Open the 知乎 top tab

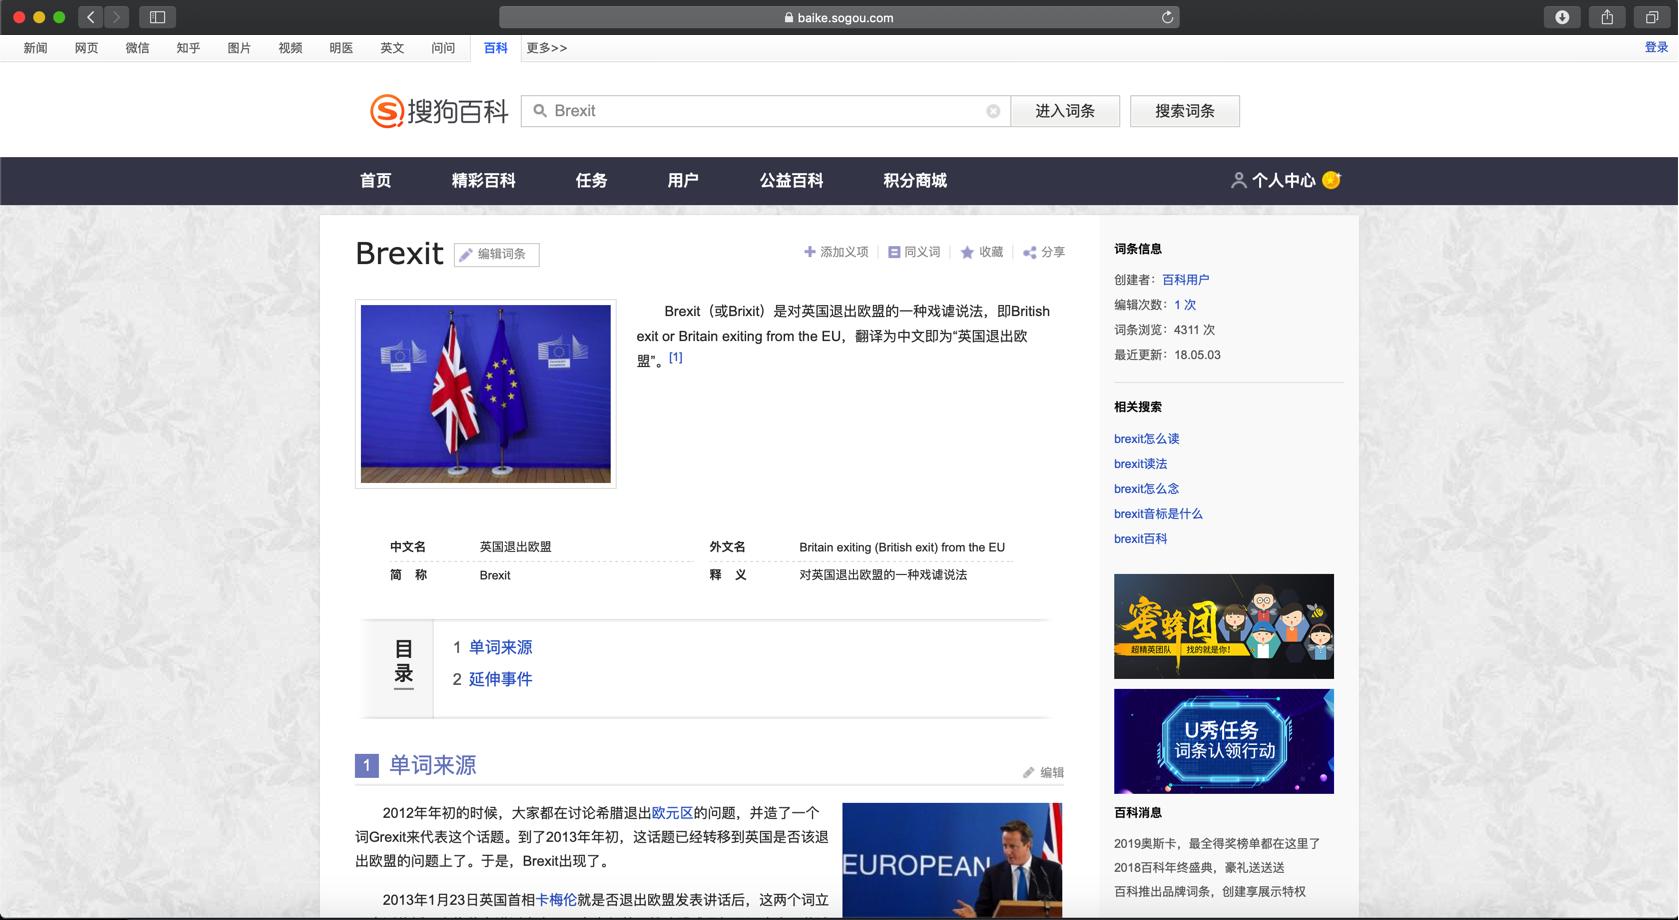(189, 48)
